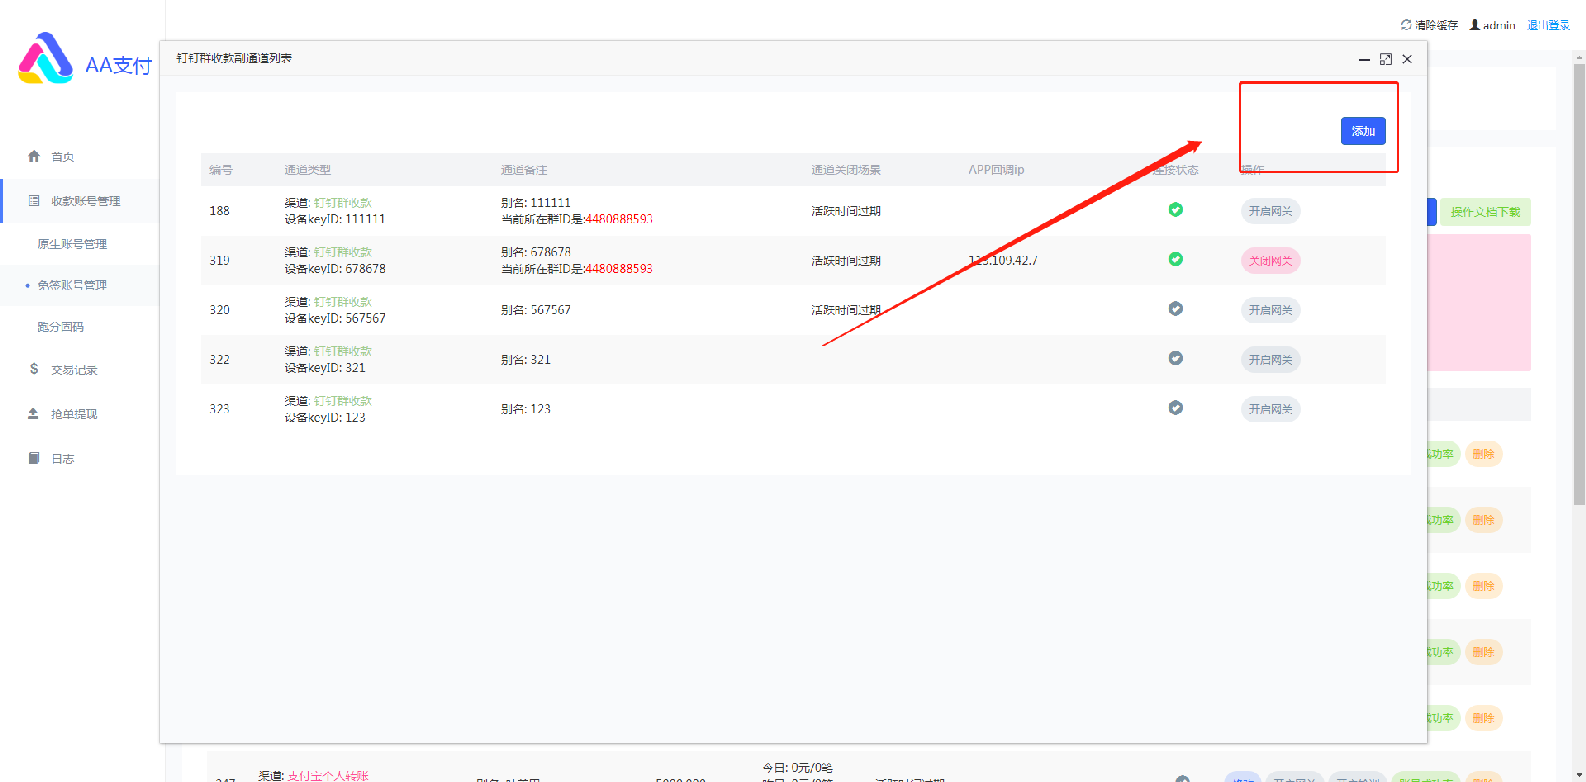Screen dimensions: 1586x782
Task: Click the 编号 column header
Action: pos(221,170)
